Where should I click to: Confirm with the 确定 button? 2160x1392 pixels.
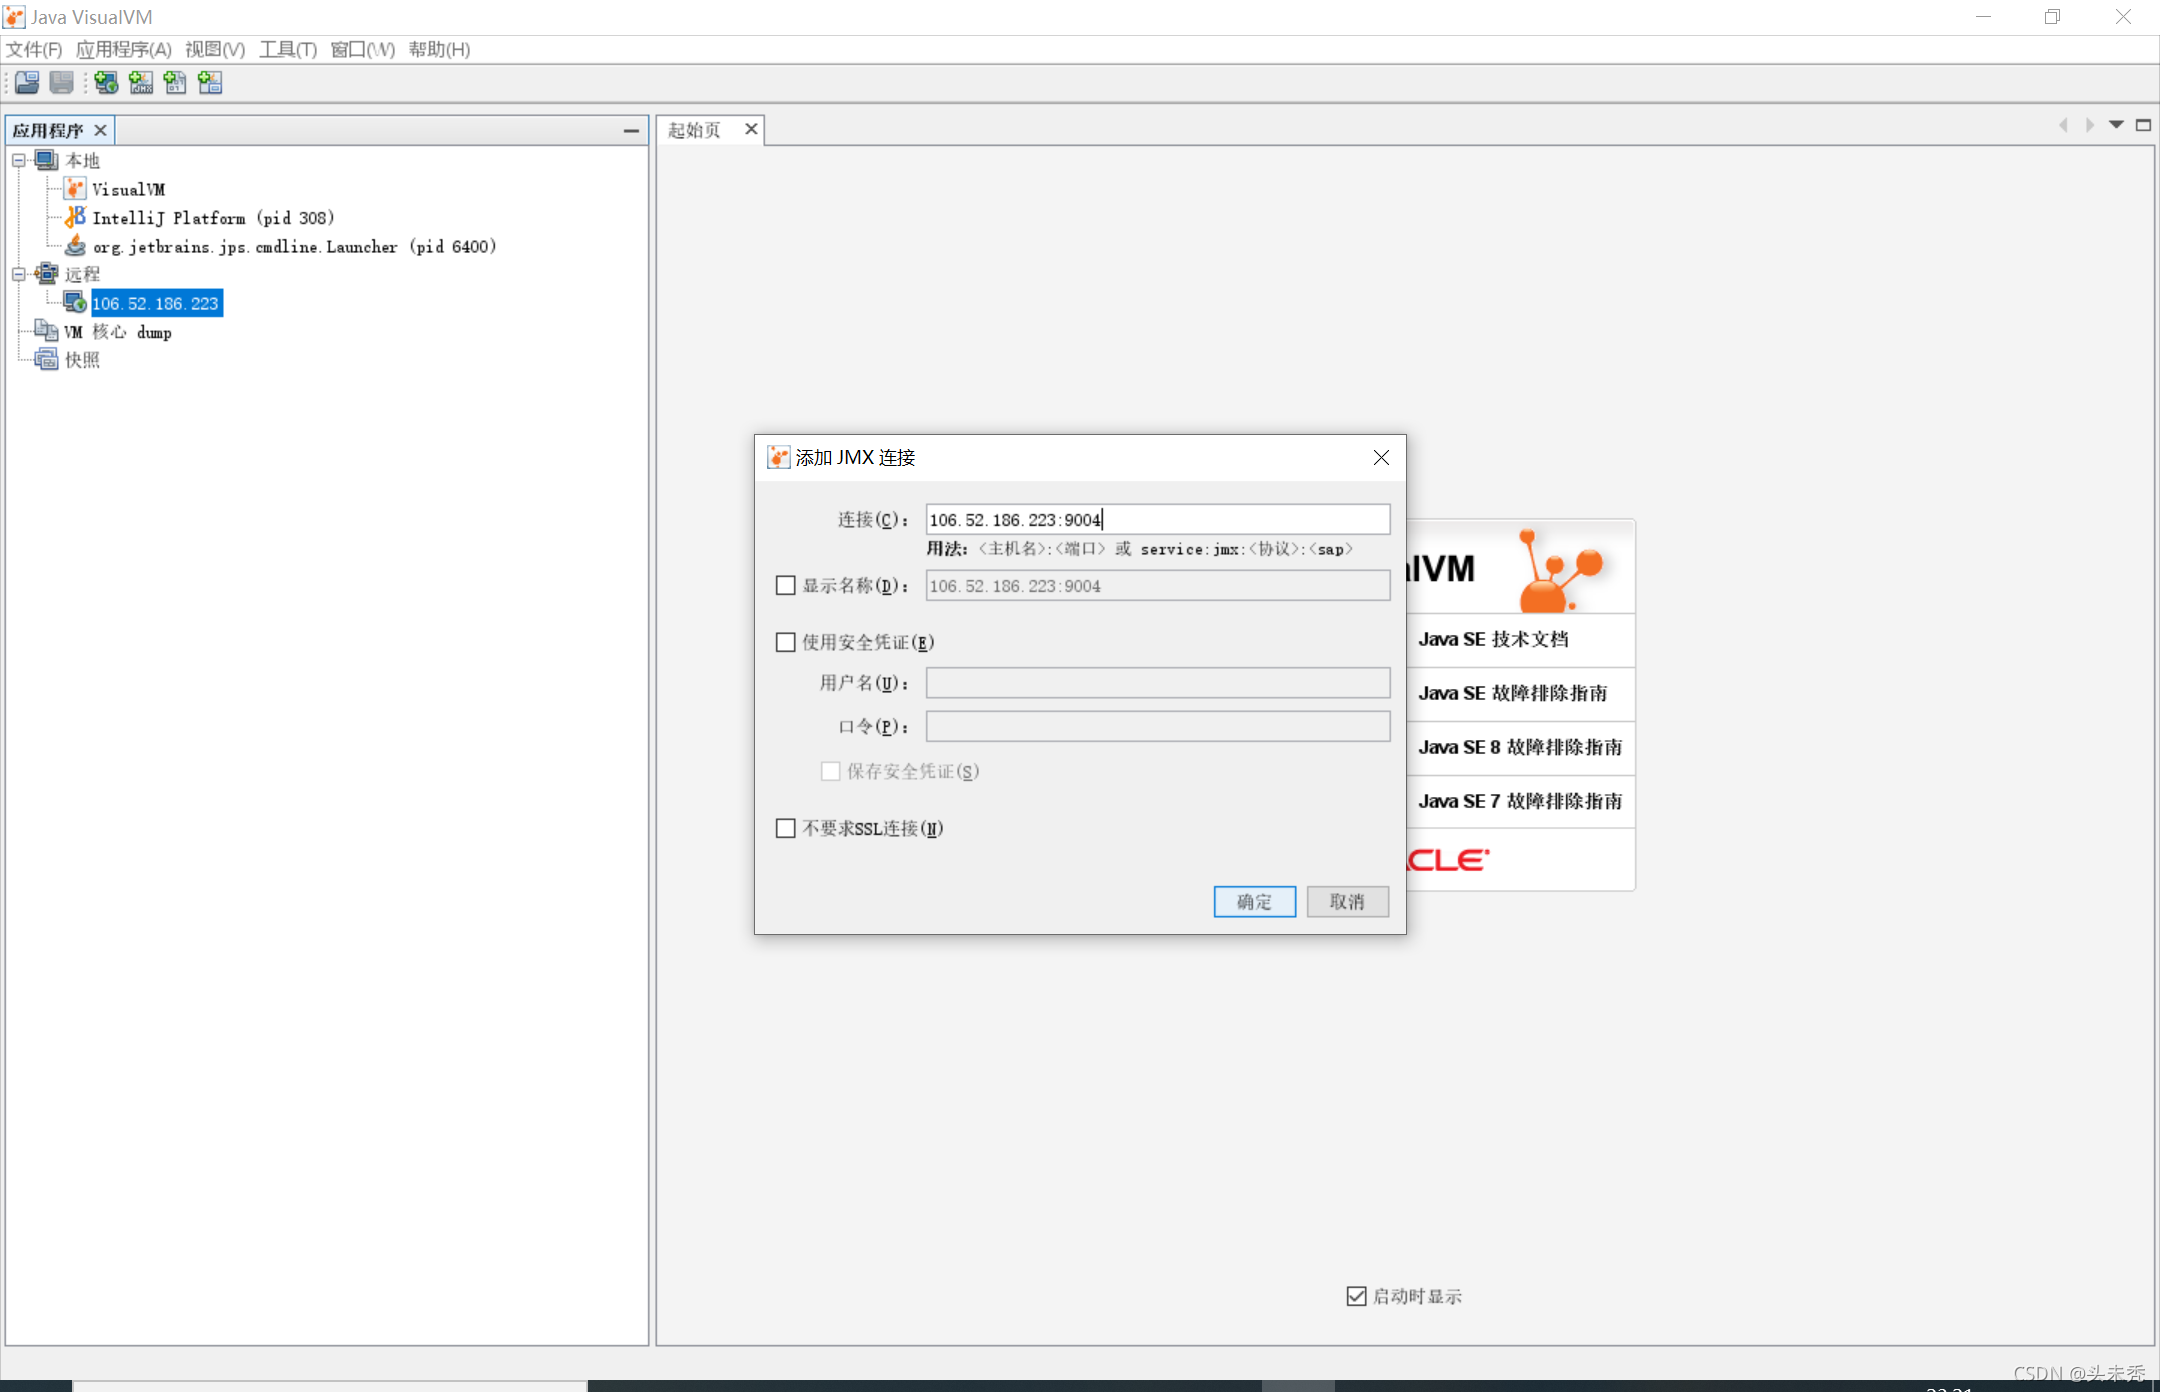(x=1255, y=902)
